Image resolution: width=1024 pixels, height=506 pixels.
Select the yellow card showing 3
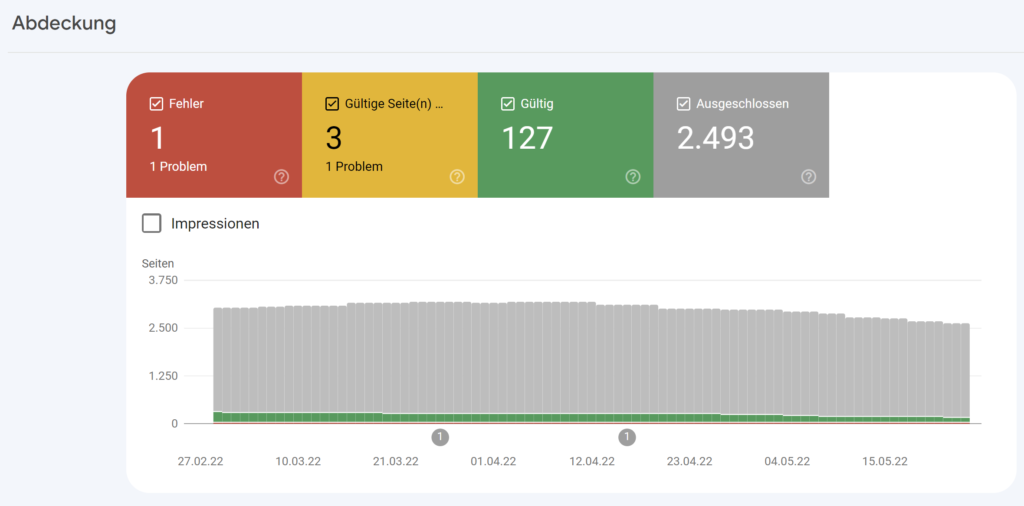(x=390, y=135)
